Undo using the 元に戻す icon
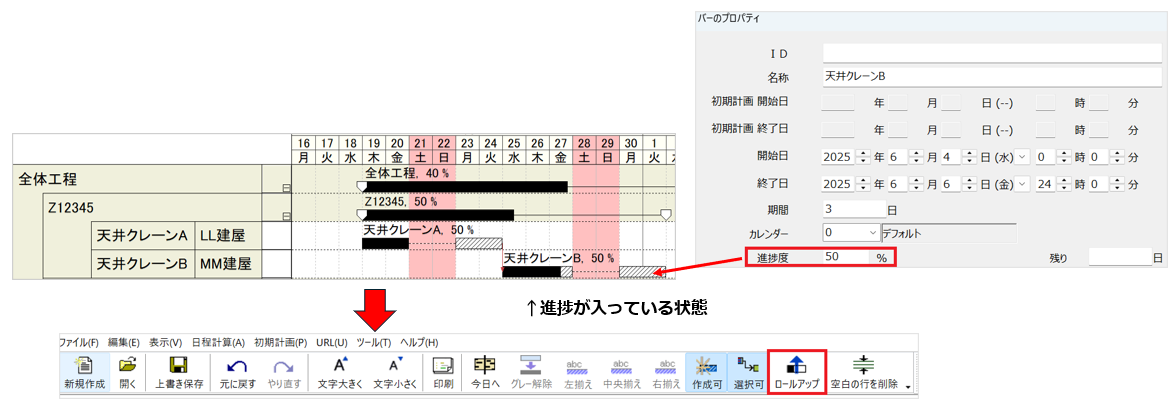The image size is (1171, 406). [236, 372]
